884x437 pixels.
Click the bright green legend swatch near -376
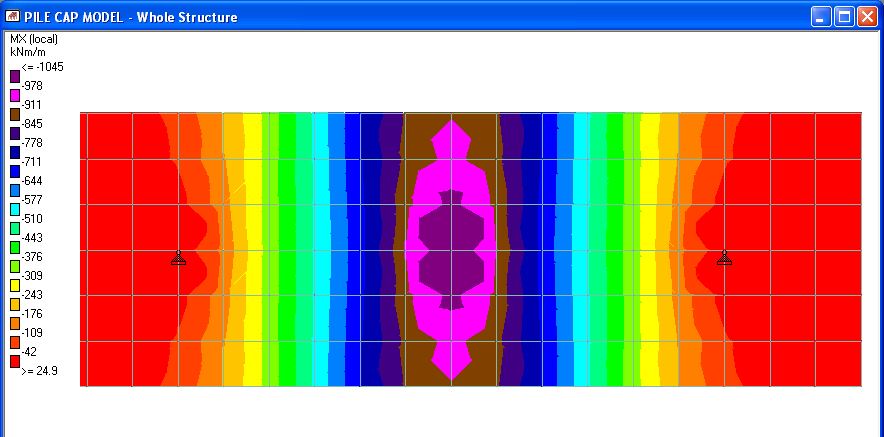click(15, 248)
